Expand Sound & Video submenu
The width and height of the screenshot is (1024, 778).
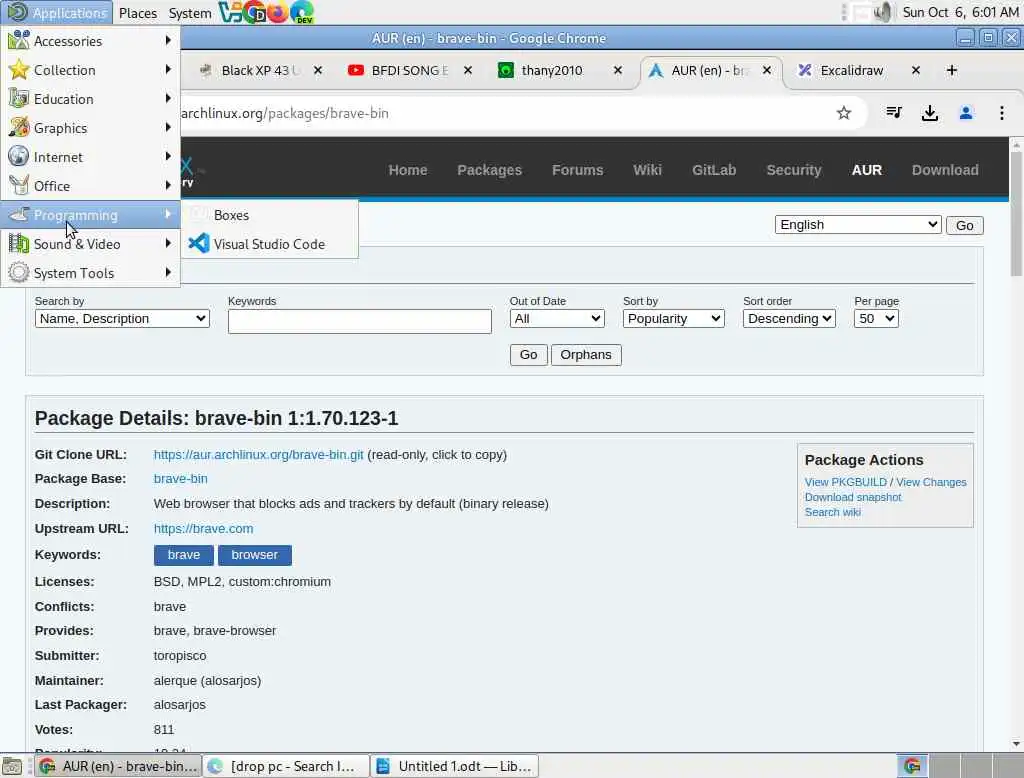pyautogui.click(x=90, y=244)
